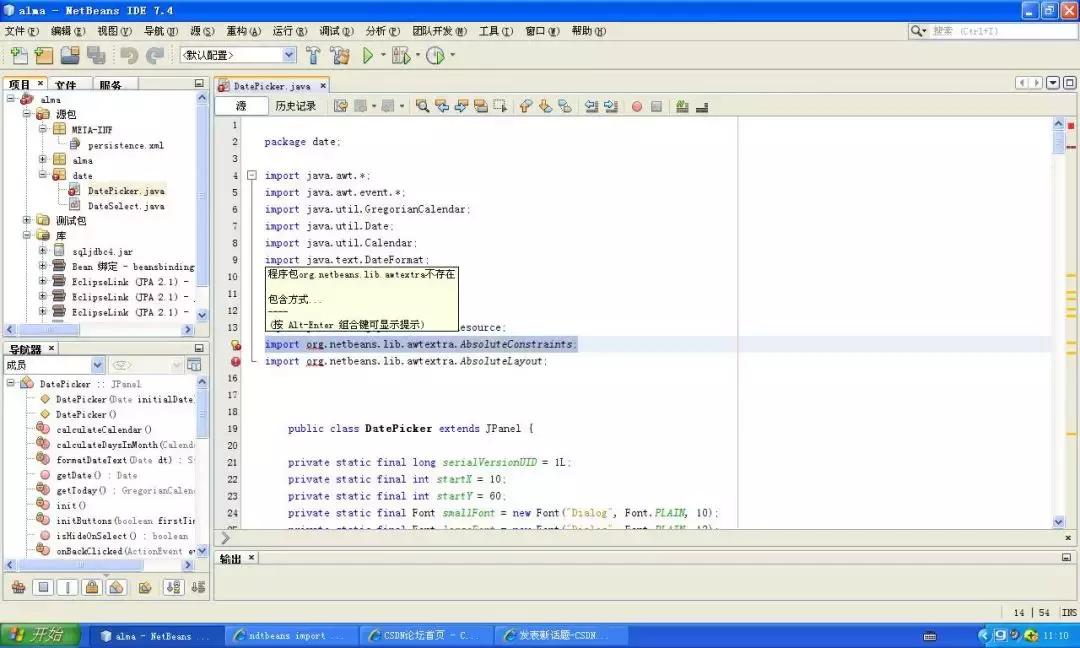Image resolution: width=1080 pixels, height=648 pixels.
Task: Click the New Project icon
Action: pos(43,55)
